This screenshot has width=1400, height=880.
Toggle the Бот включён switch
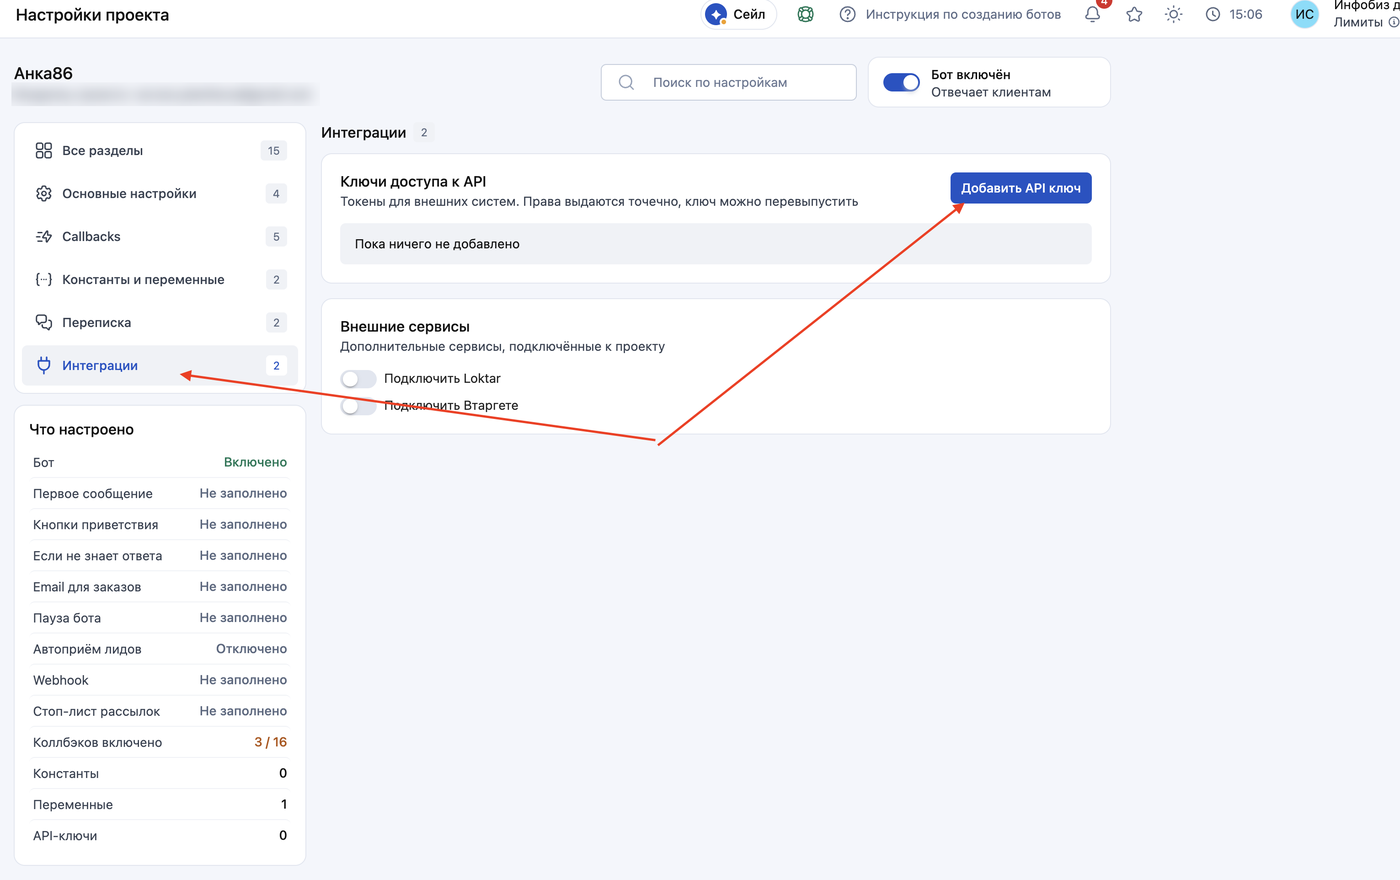pos(901,82)
